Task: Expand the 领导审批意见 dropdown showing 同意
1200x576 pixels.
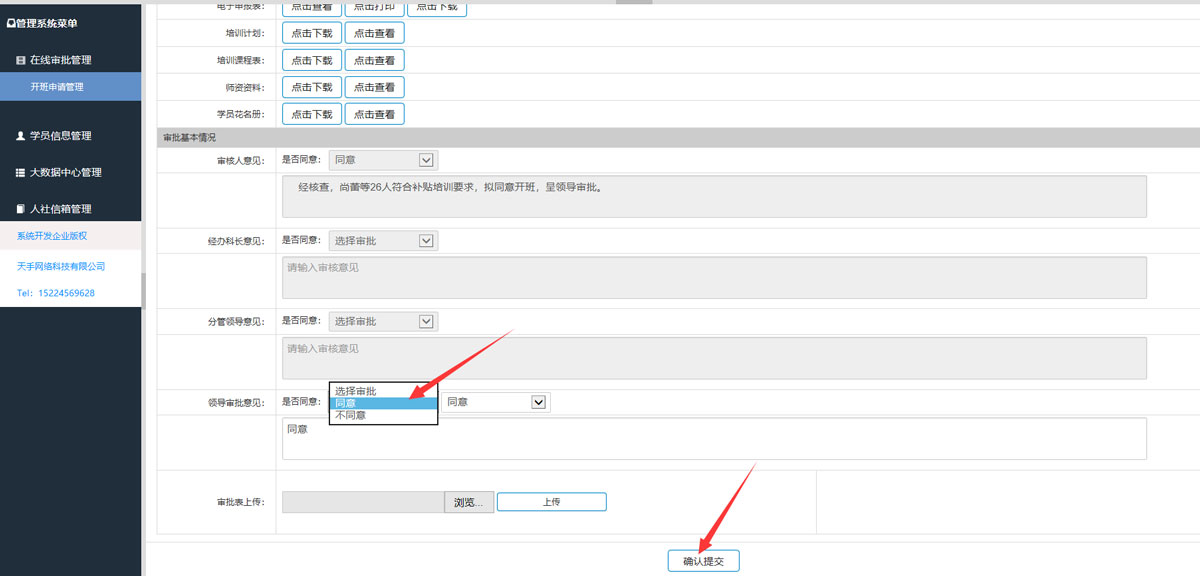Action: pos(496,402)
